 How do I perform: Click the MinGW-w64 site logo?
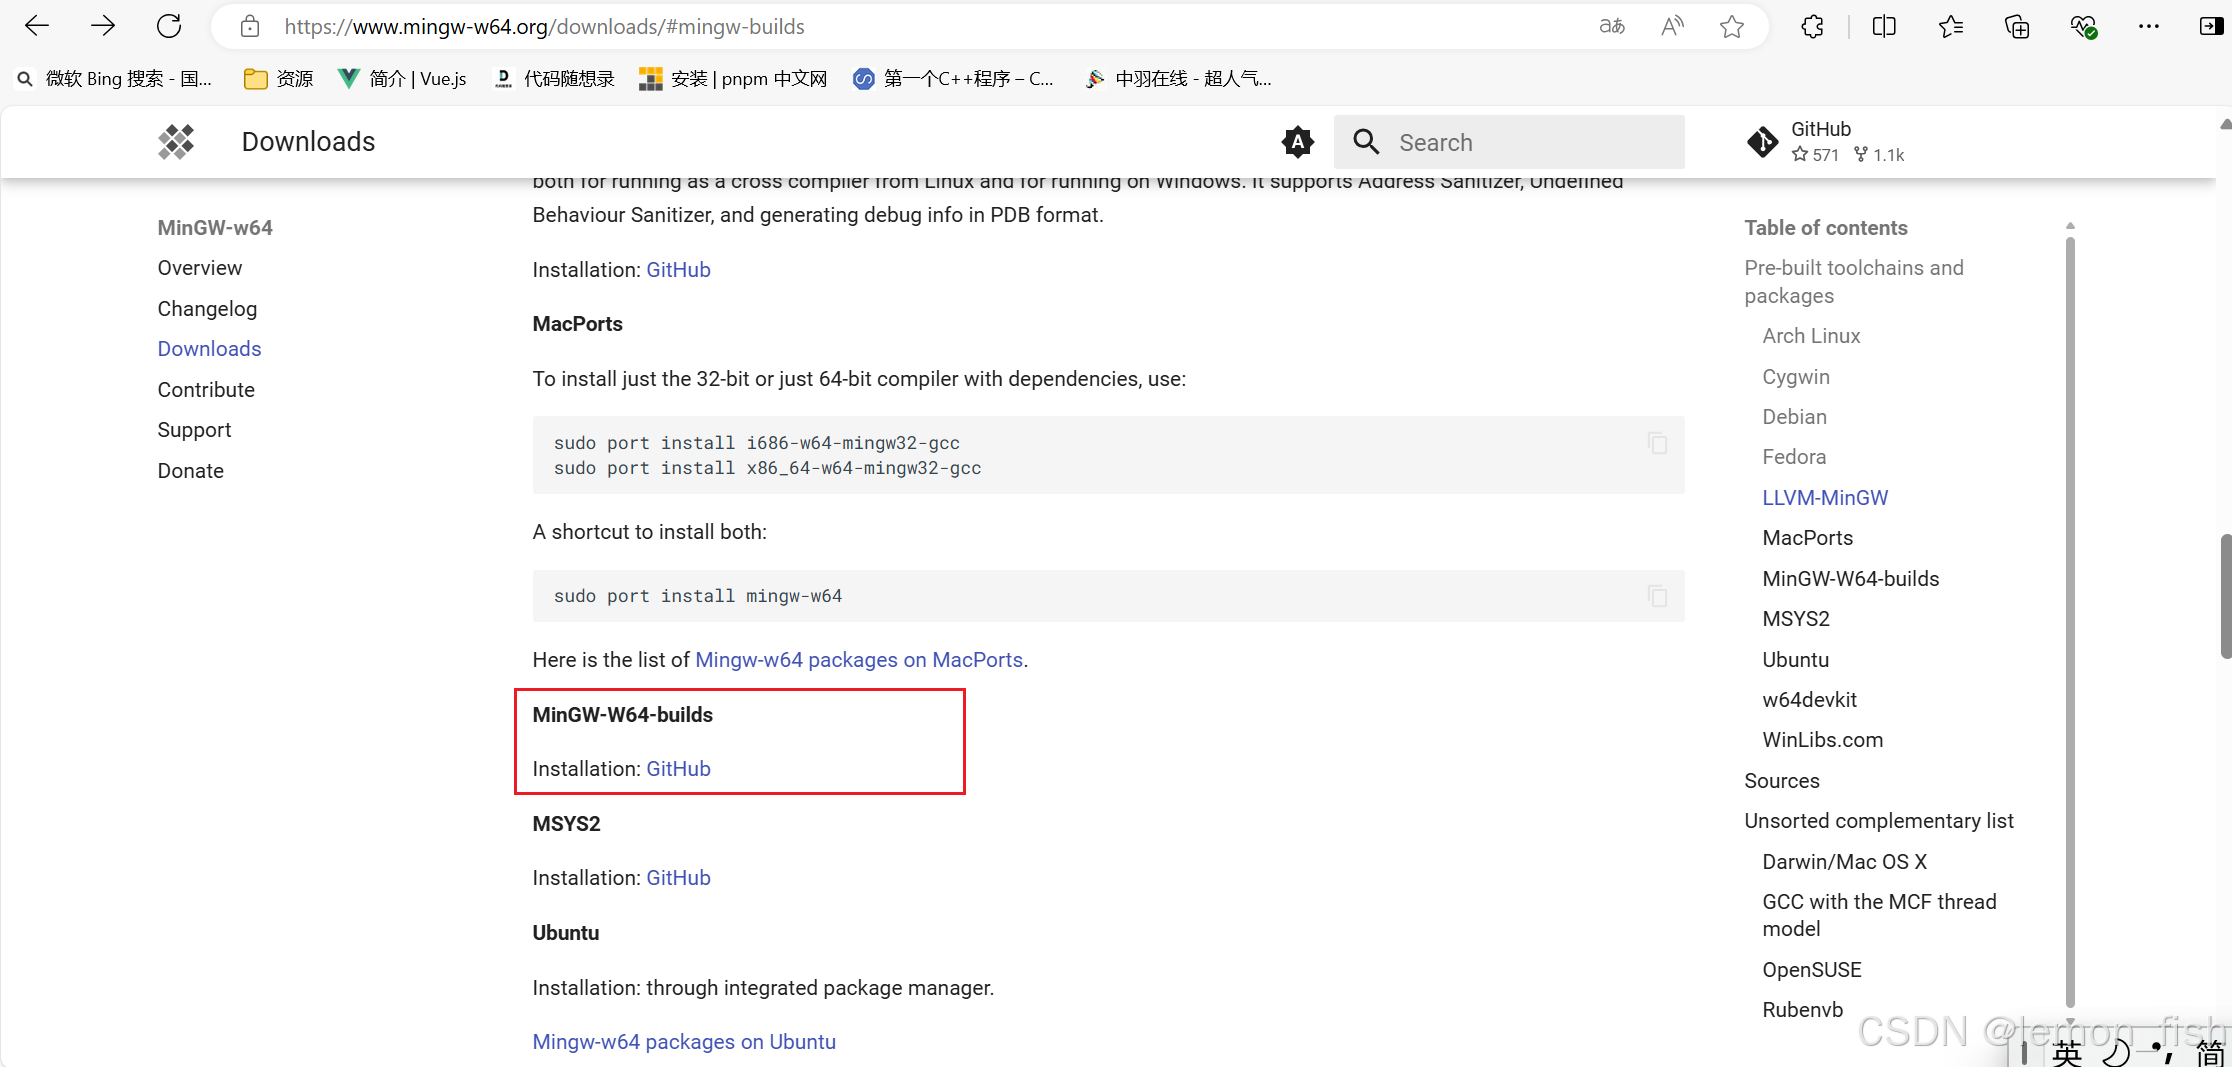tap(176, 142)
